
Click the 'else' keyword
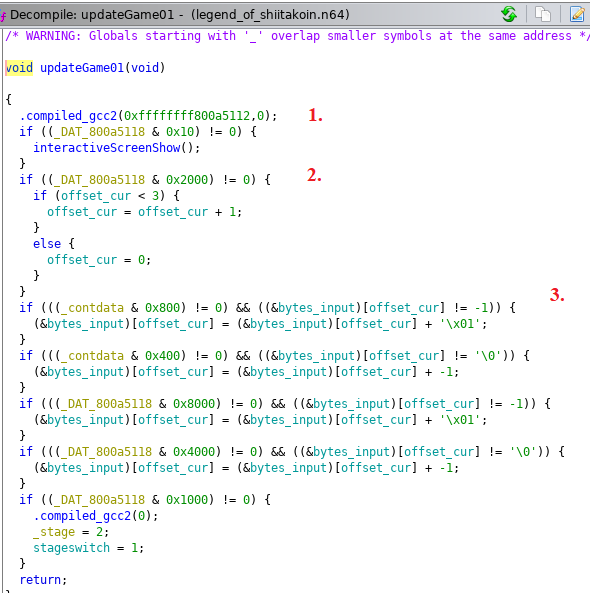pyautogui.click(x=47, y=244)
